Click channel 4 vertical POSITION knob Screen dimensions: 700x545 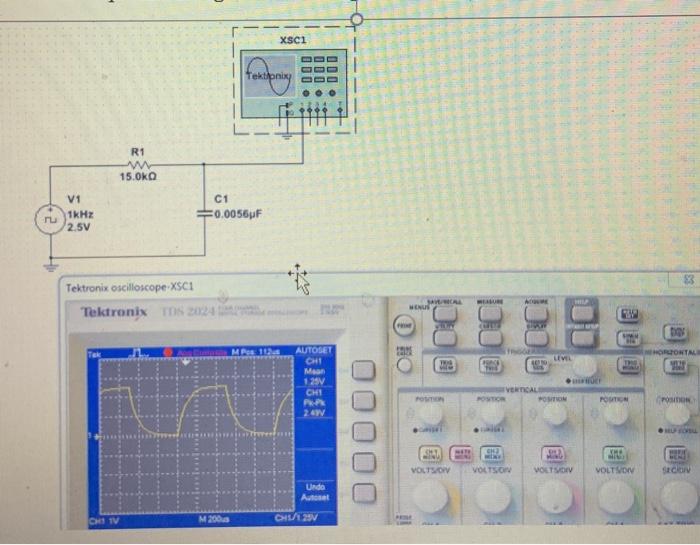616,414
